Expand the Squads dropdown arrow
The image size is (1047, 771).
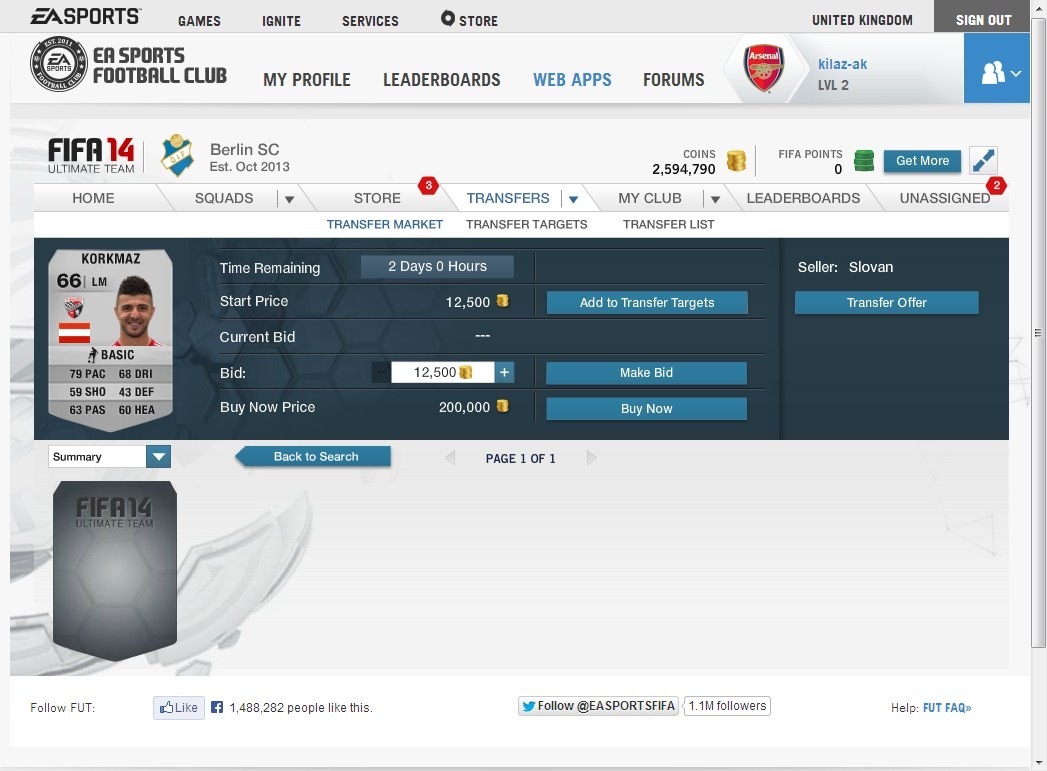pyautogui.click(x=289, y=199)
